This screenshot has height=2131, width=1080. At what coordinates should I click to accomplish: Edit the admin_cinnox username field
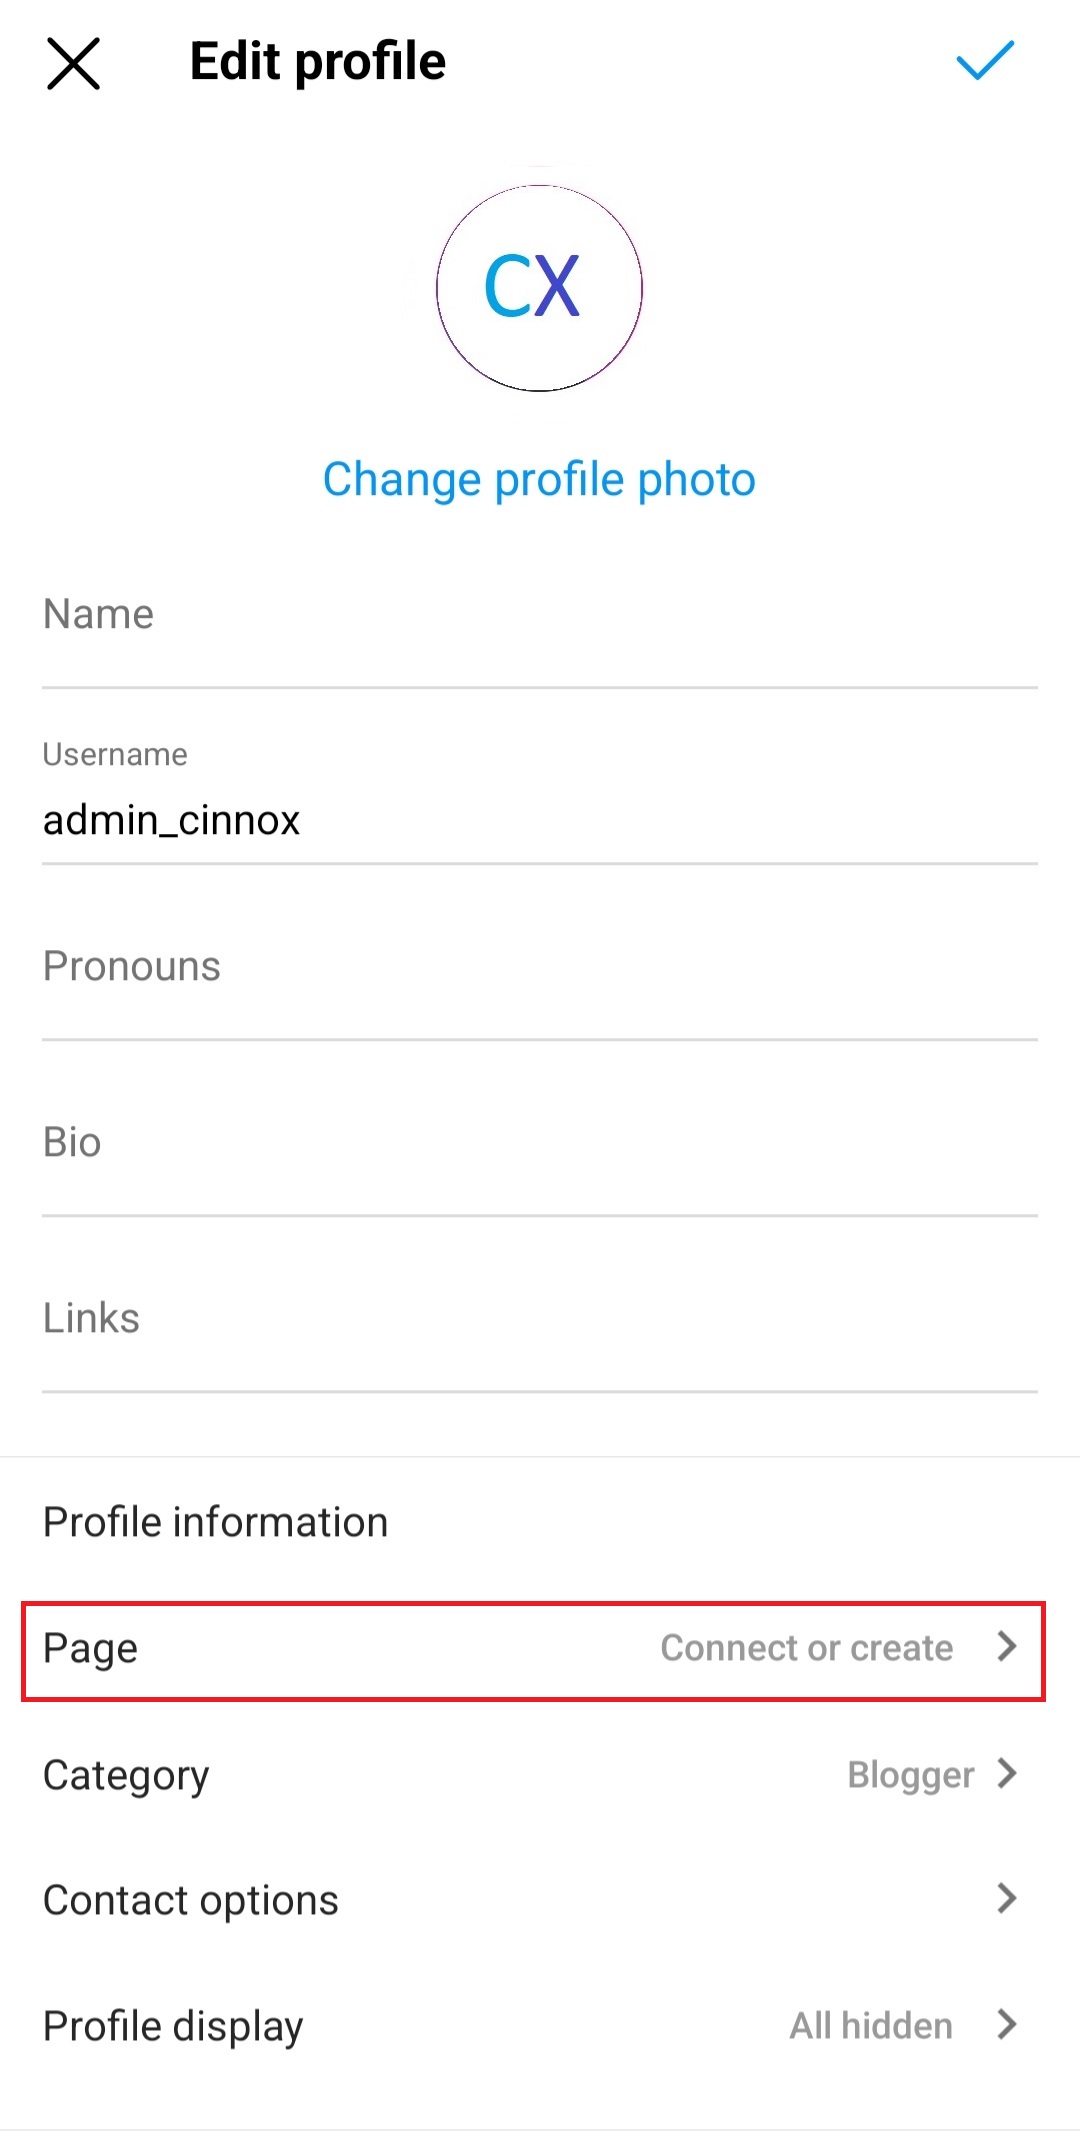[539, 820]
